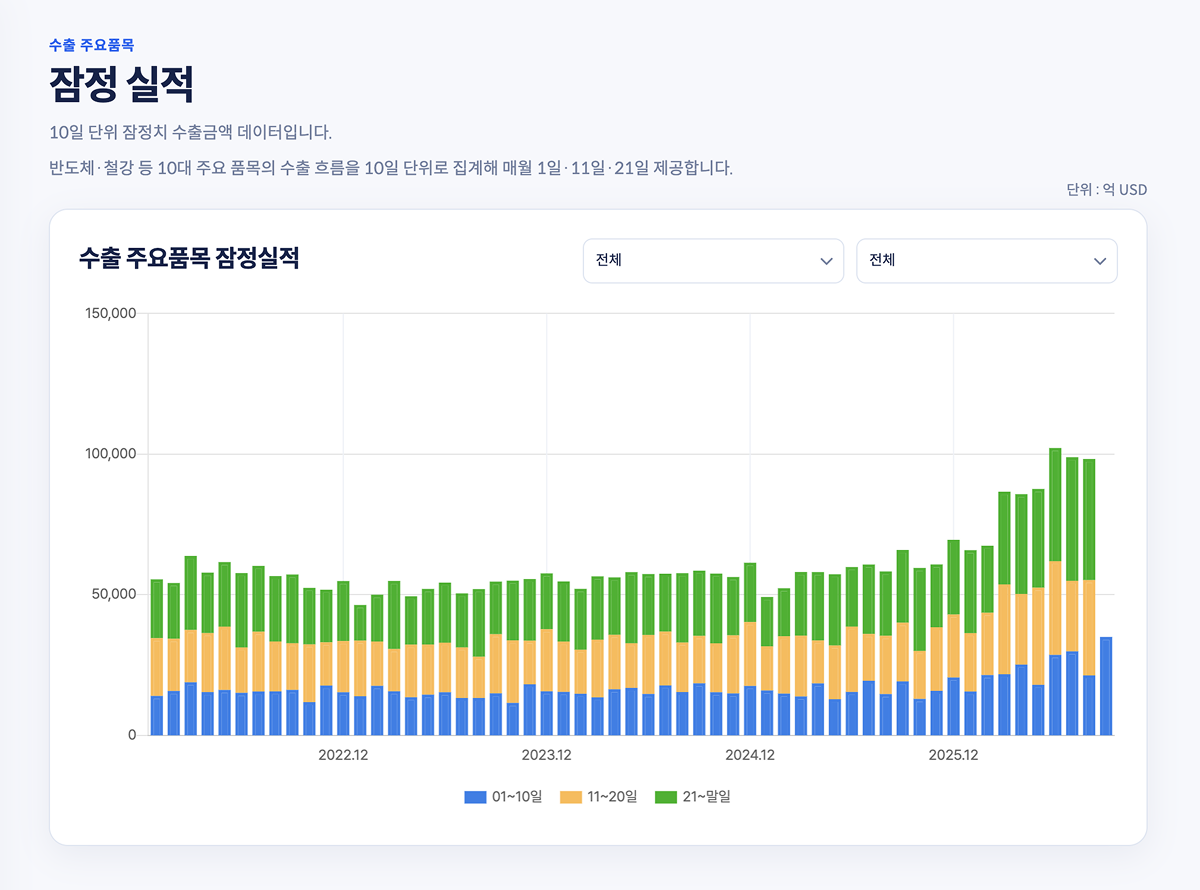The height and width of the screenshot is (890, 1200).
Task: Click the 2022.12 x-axis label
Action: click(343, 755)
